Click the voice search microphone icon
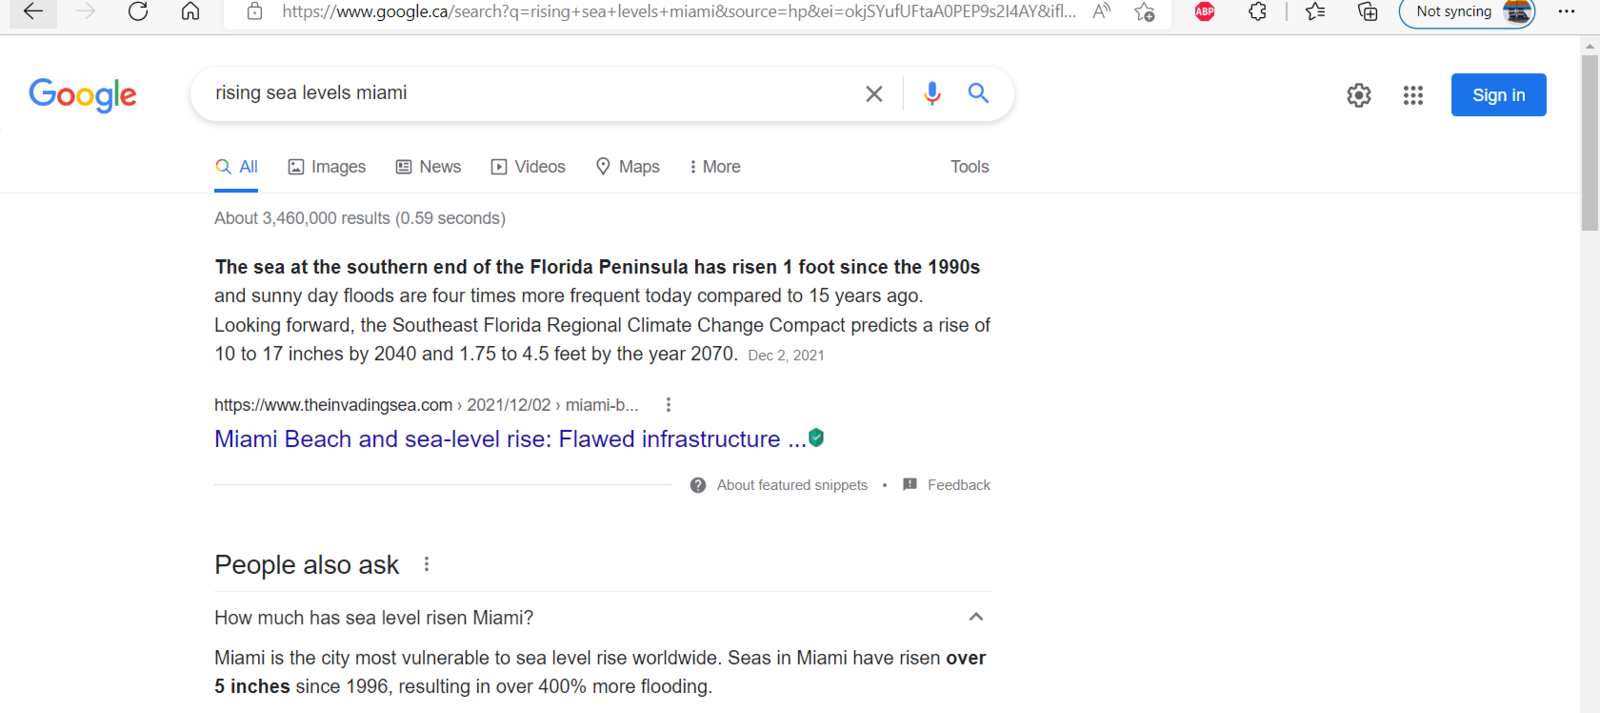1600x713 pixels. click(x=932, y=93)
